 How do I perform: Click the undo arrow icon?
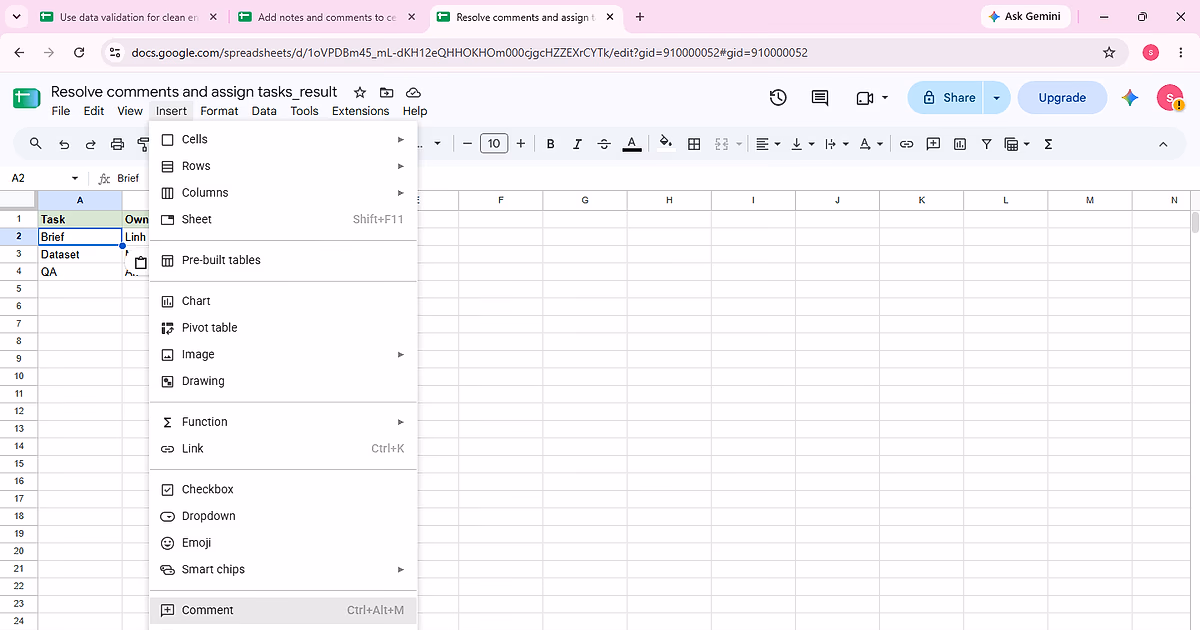click(64, 144)
